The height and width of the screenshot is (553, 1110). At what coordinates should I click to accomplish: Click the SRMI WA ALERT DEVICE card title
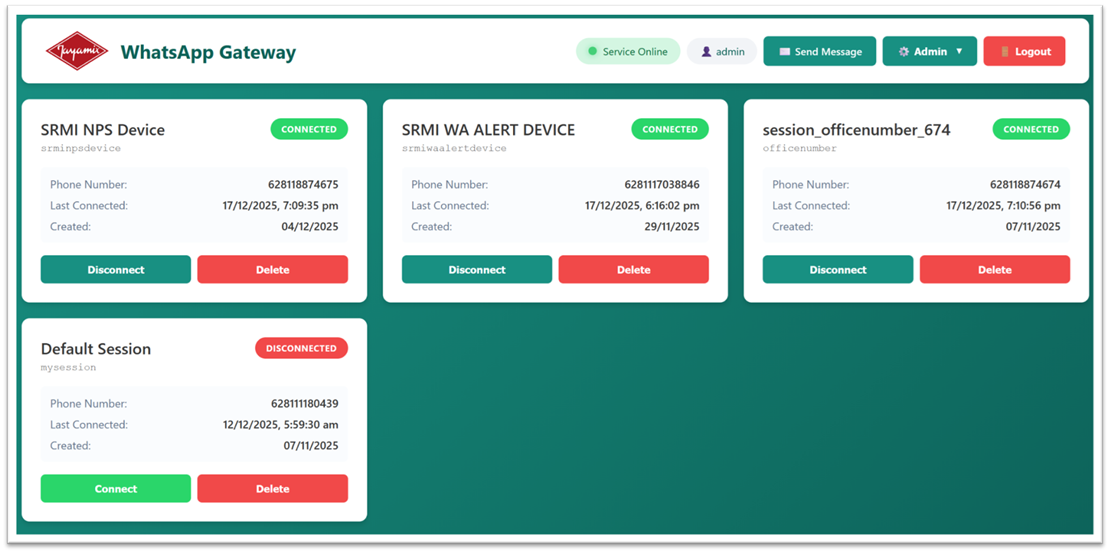click(x=488, y=130)
